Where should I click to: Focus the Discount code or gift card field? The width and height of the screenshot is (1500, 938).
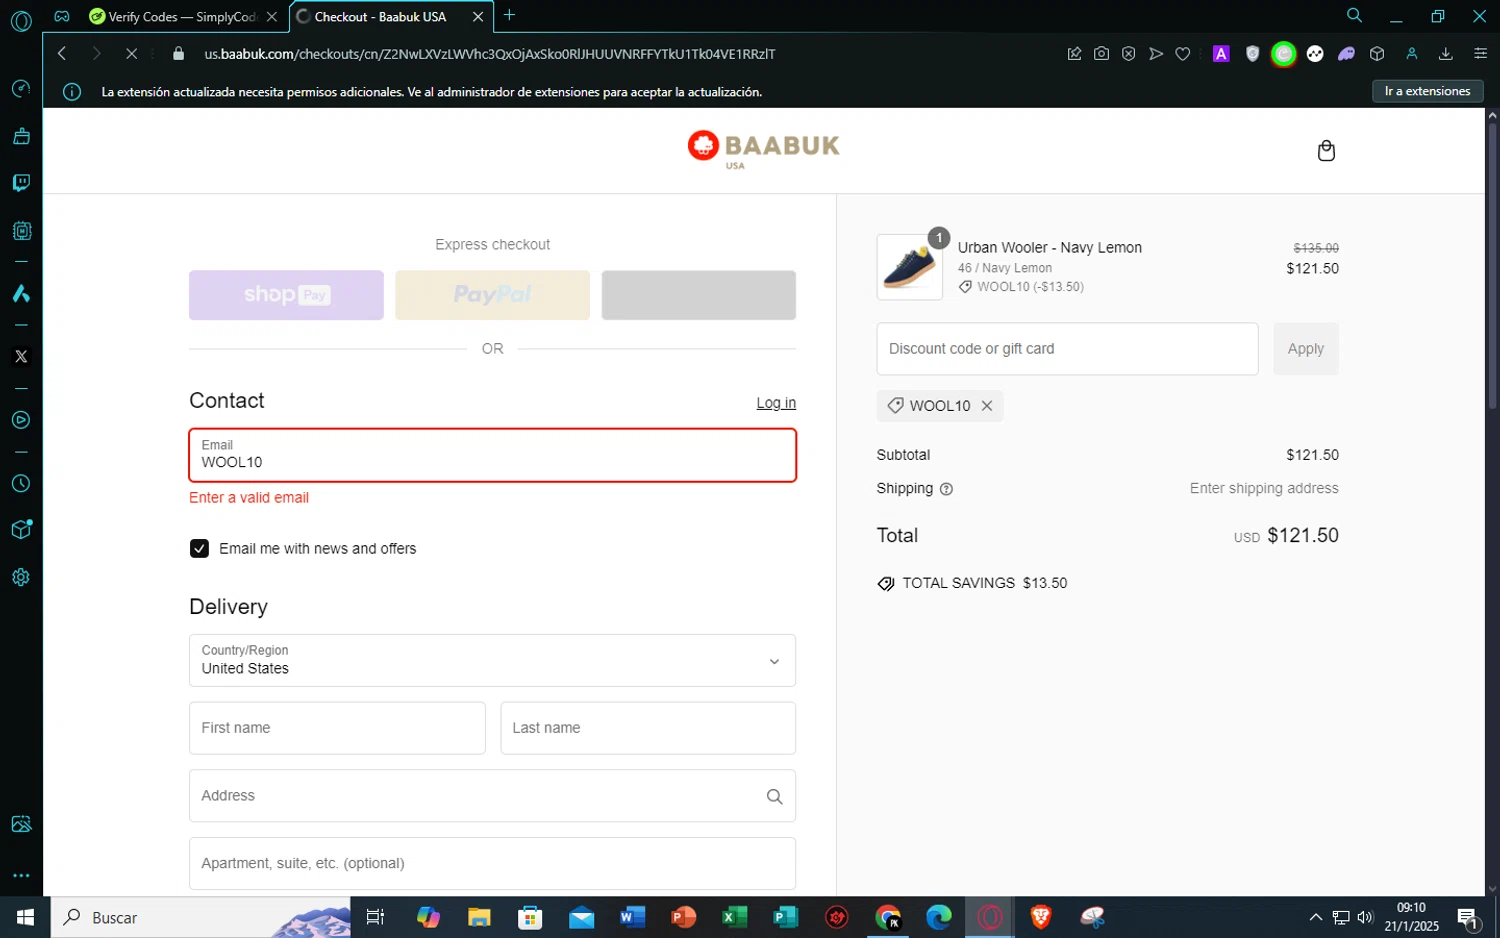point(1067,349)
